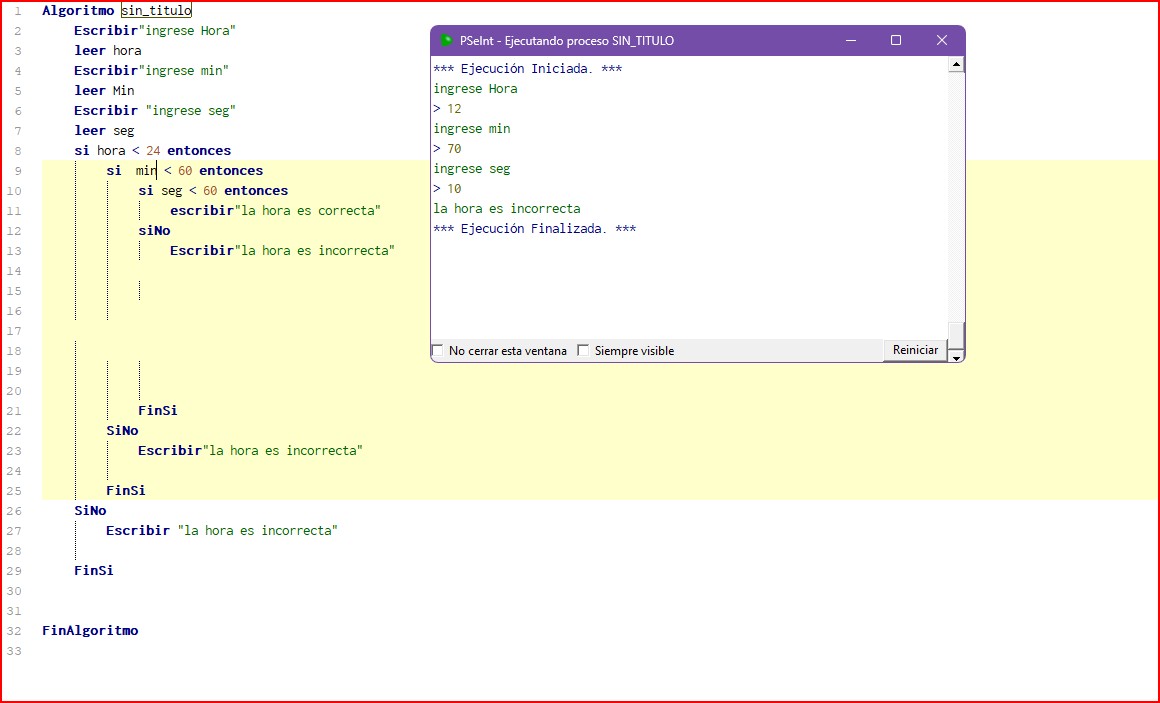
Task: Click '> 70' input value in output
Action: point(448,149)
